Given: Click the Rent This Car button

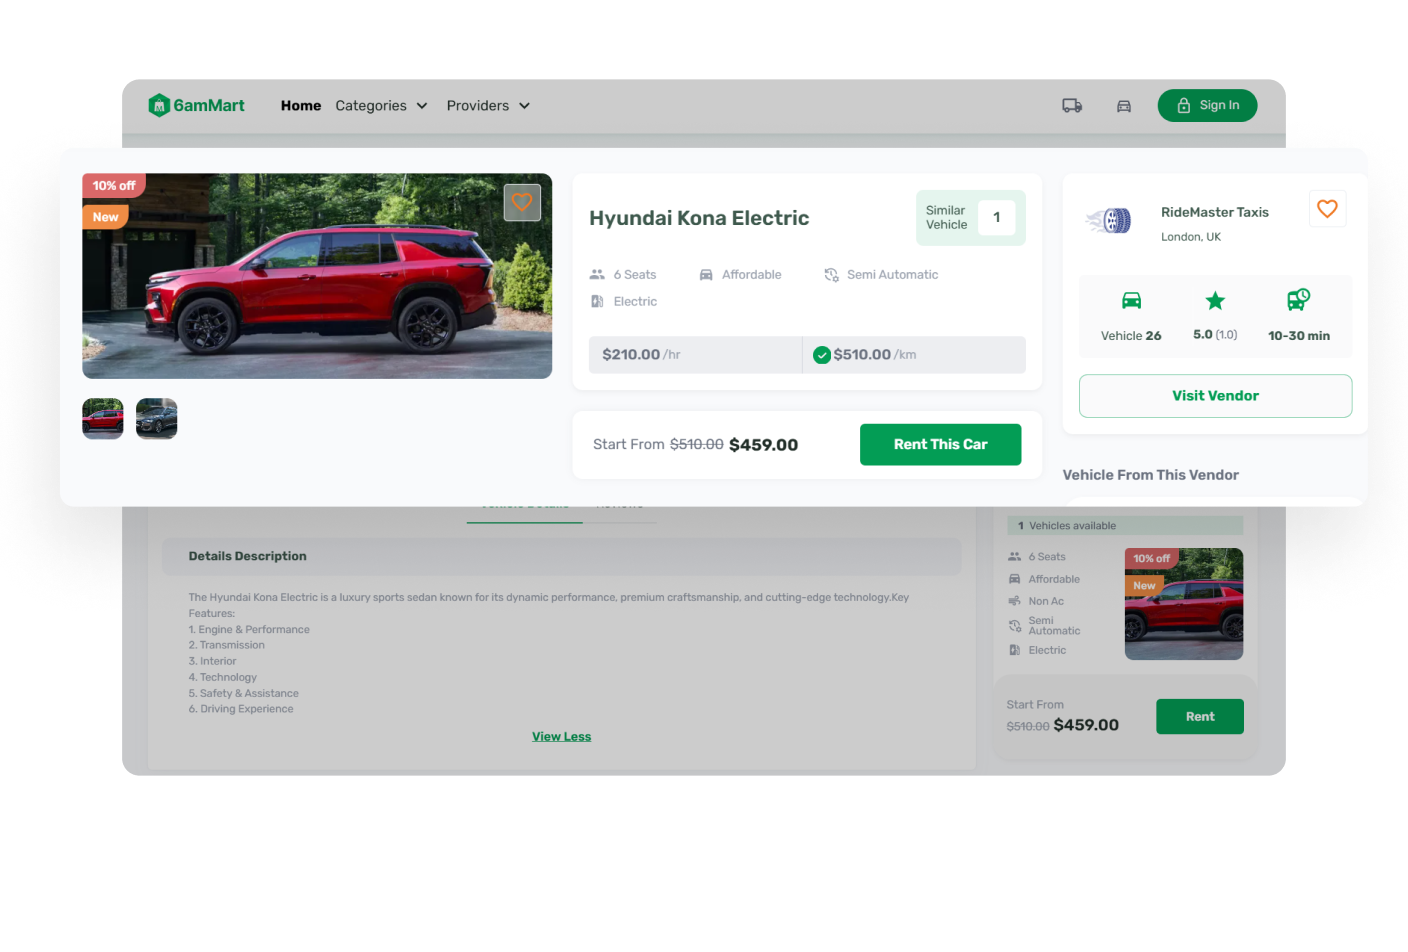Looking at the screenshot, I should [940, 445].
